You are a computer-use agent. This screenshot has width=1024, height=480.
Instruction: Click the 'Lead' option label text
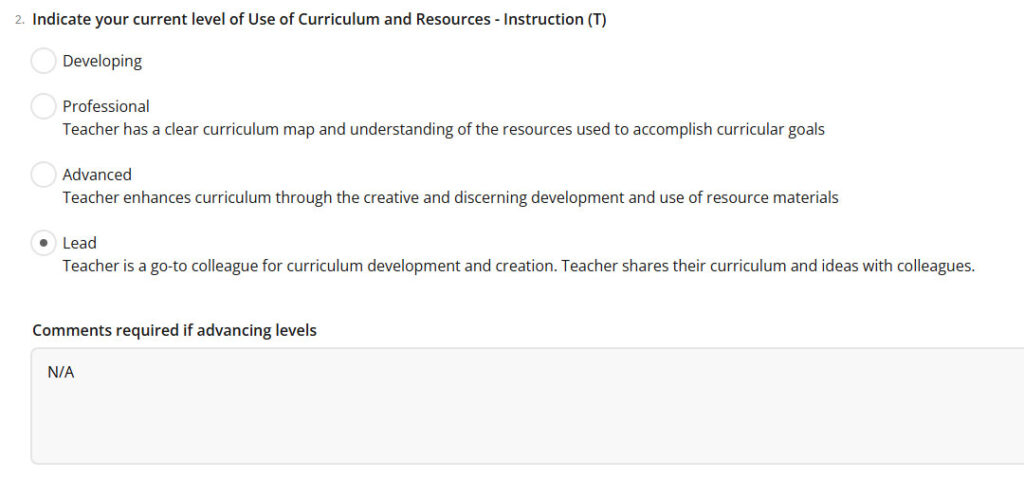click(x=79, y=243)
